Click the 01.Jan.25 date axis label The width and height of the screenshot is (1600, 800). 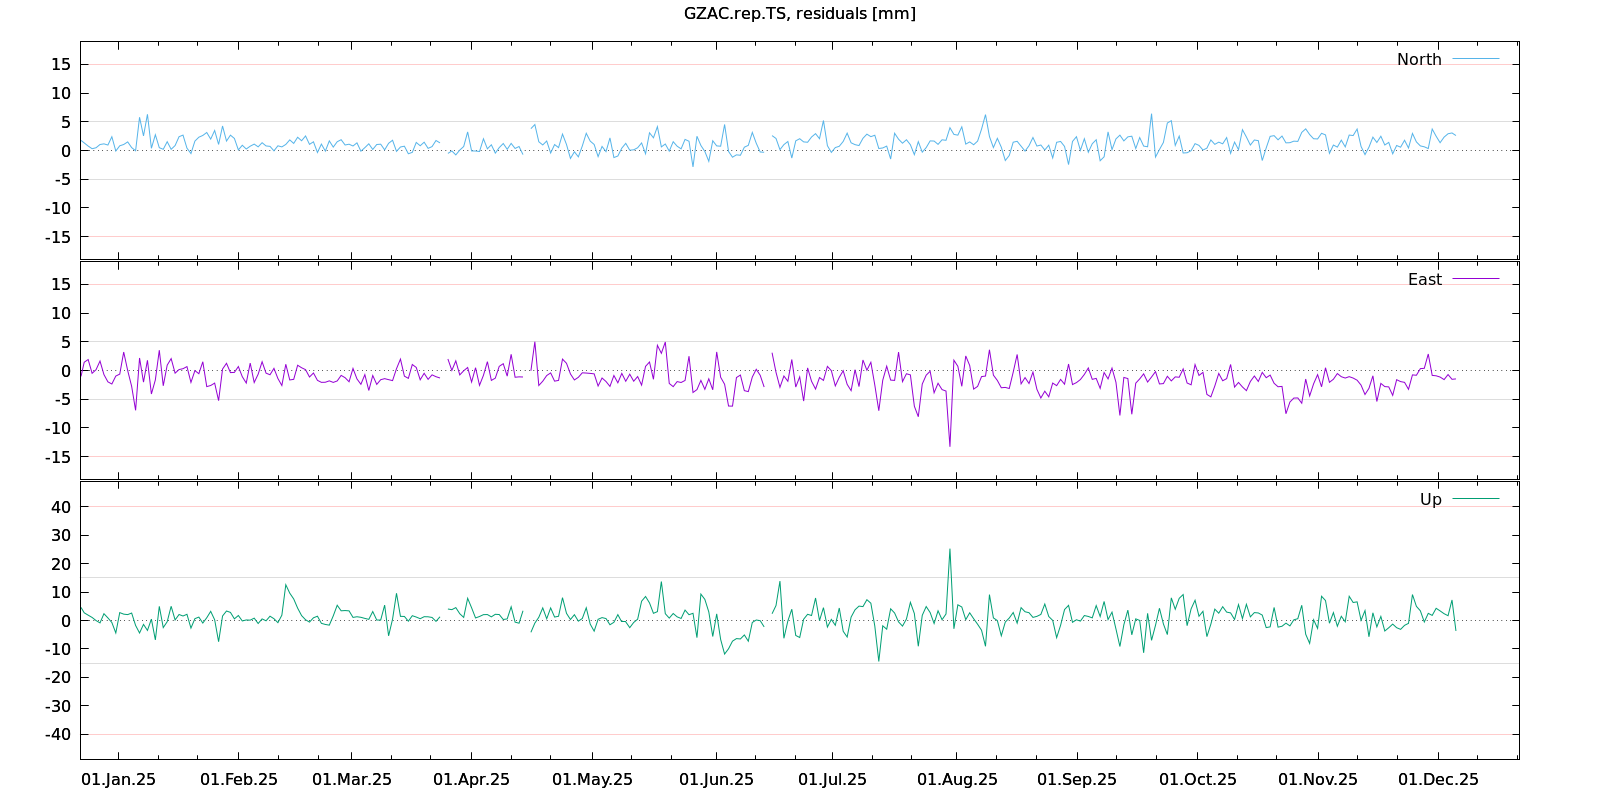pyautogui.click(x=118, y=779)
